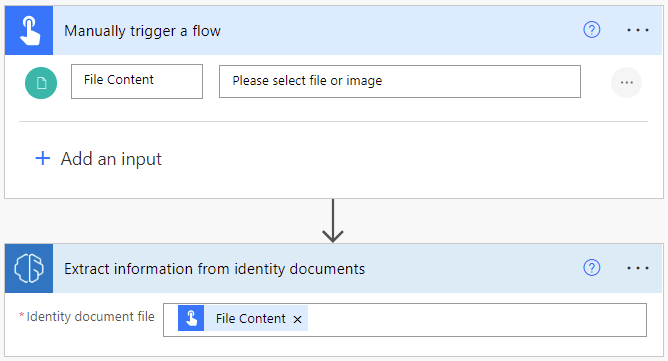Viewport: 668px width, 361px height.
Task: Open more options for Manually trigger a flow
Action: (x=637, y=30)
